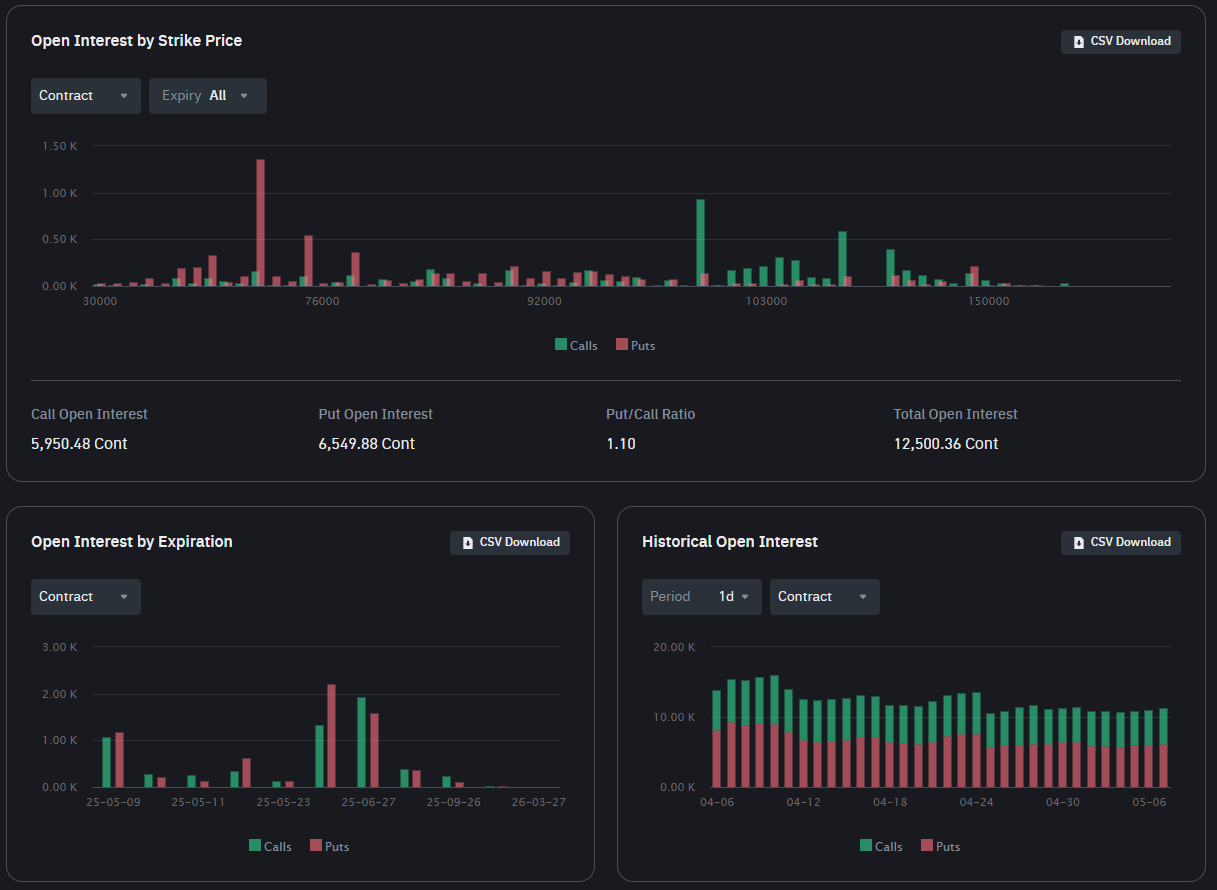Click the 05-06 stacked bar in historical chart
Screen dimensions: 1217x890
coord(1163,750)
